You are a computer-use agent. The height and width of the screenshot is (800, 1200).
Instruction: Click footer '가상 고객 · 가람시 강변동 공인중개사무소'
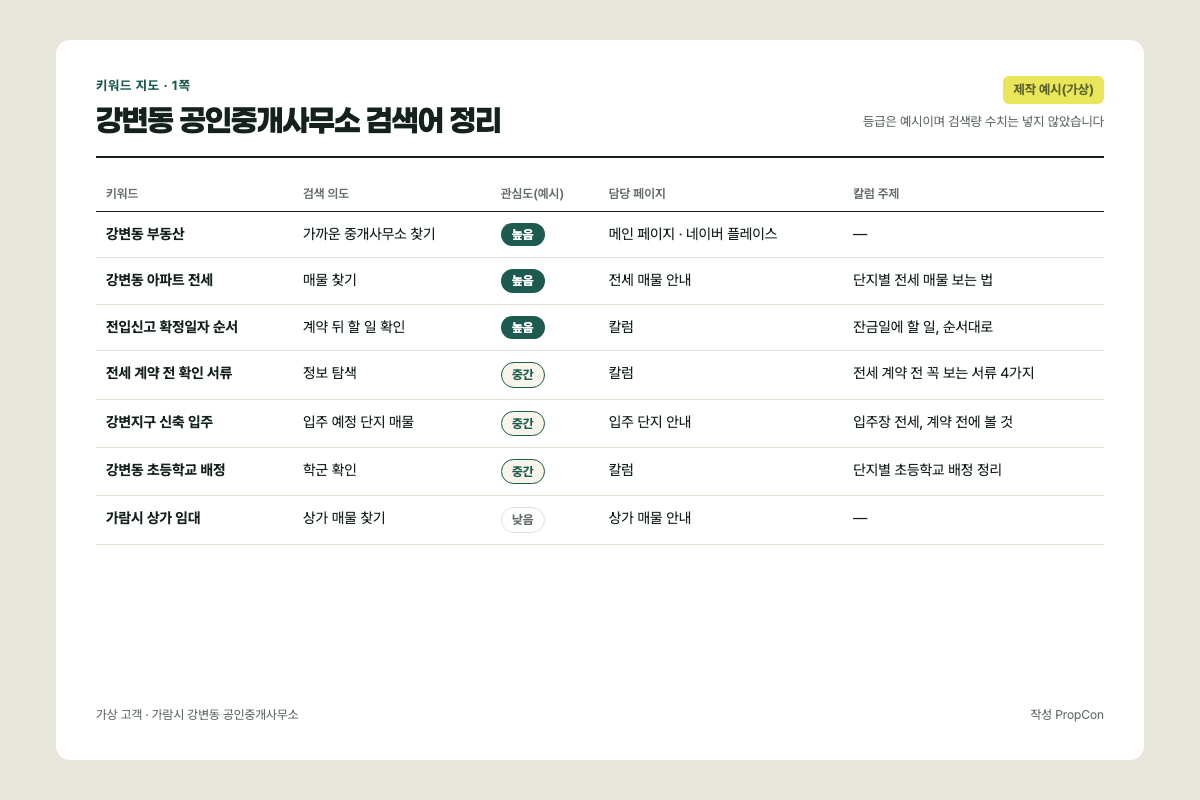point(197,714)
